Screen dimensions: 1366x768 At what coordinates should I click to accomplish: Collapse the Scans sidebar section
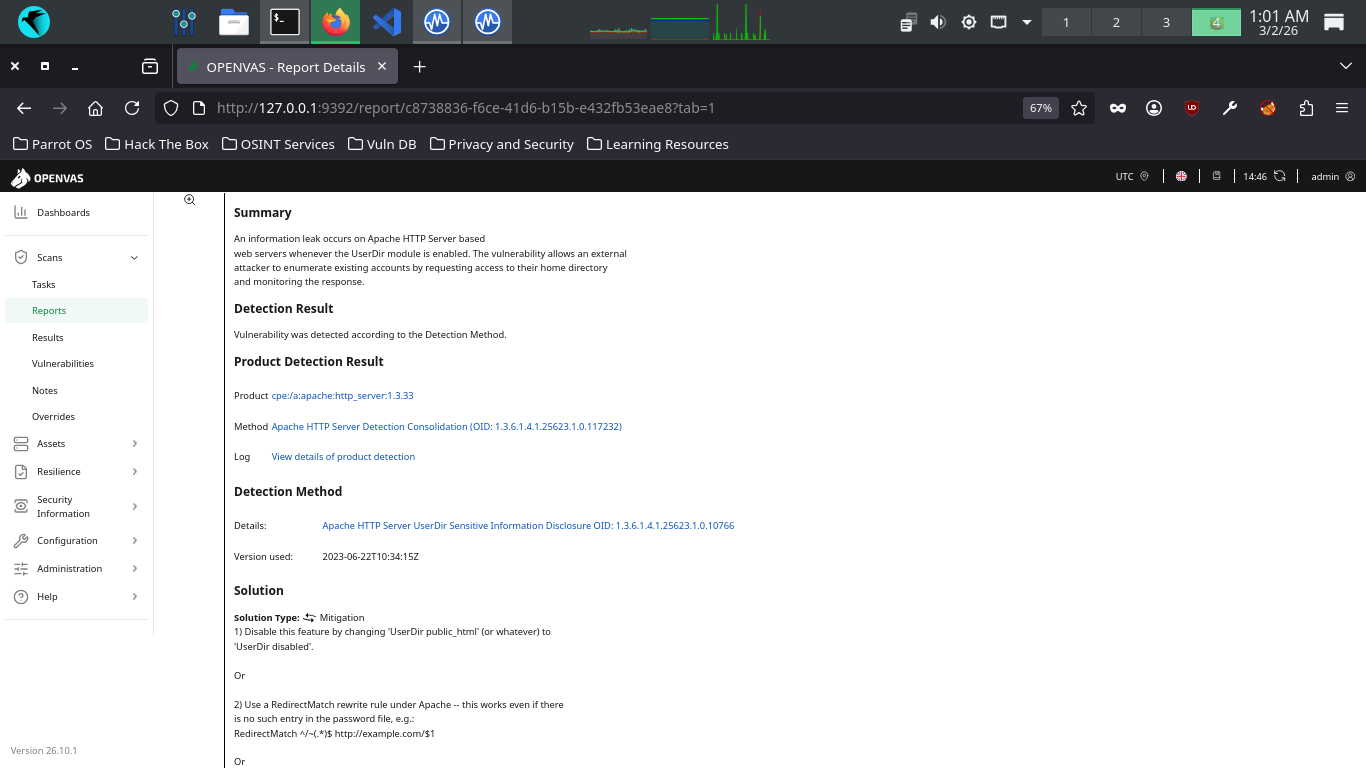point(134,258)
